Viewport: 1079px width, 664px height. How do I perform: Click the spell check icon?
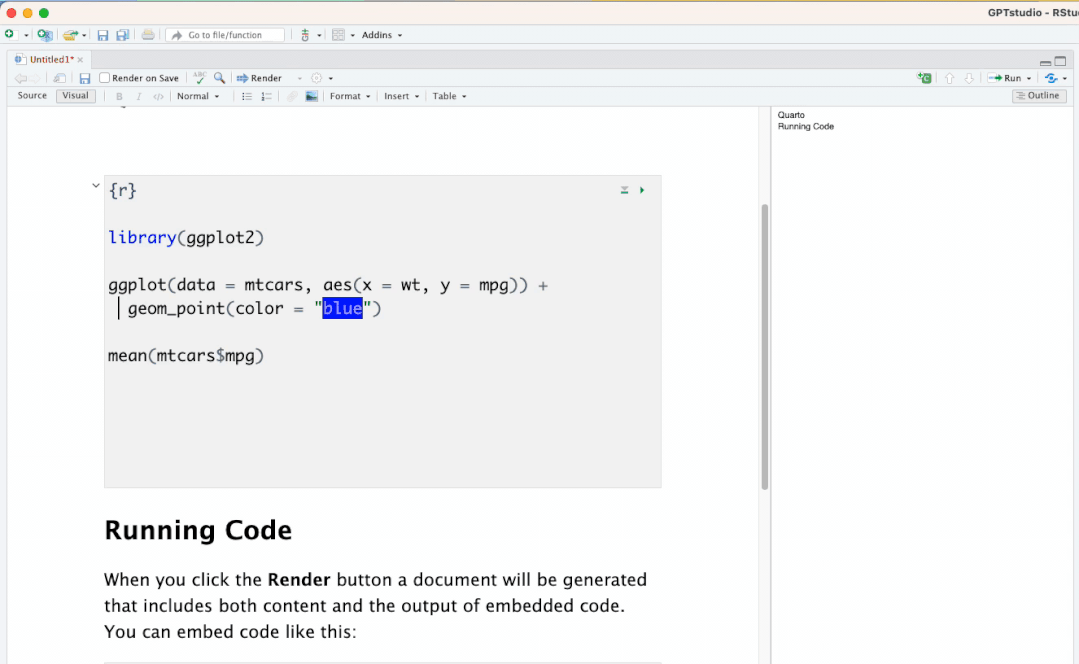tap(199, 78)
